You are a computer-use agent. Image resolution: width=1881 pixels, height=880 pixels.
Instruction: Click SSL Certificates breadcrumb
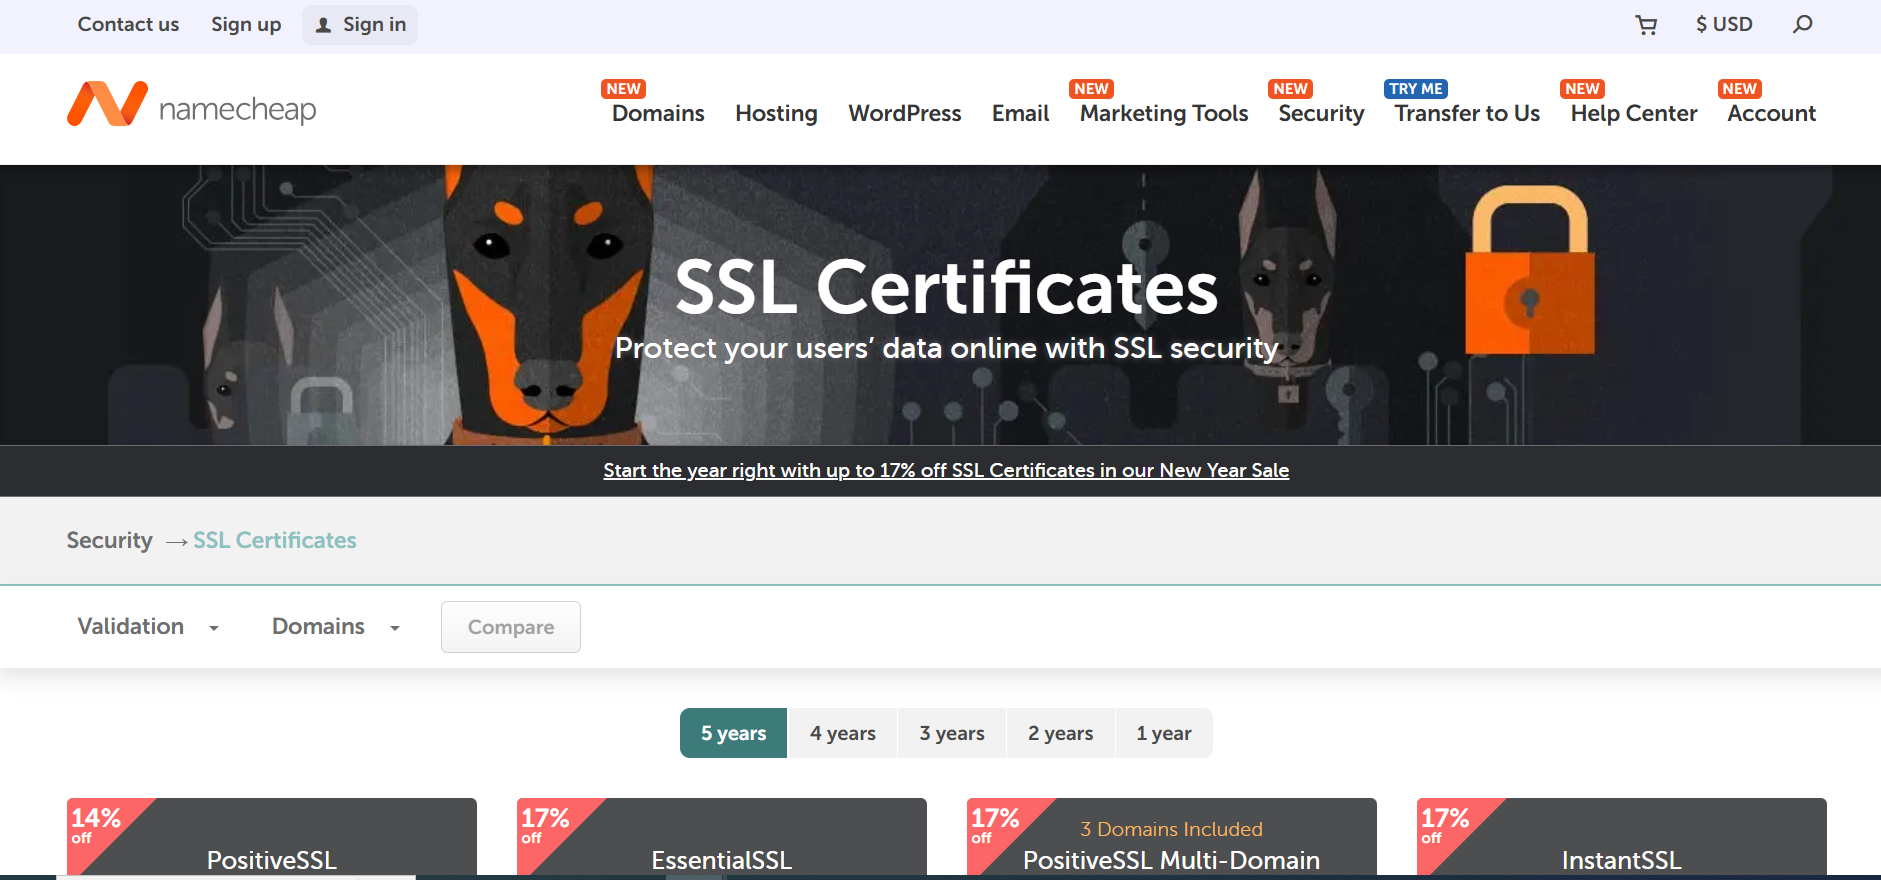click(275, 540)
